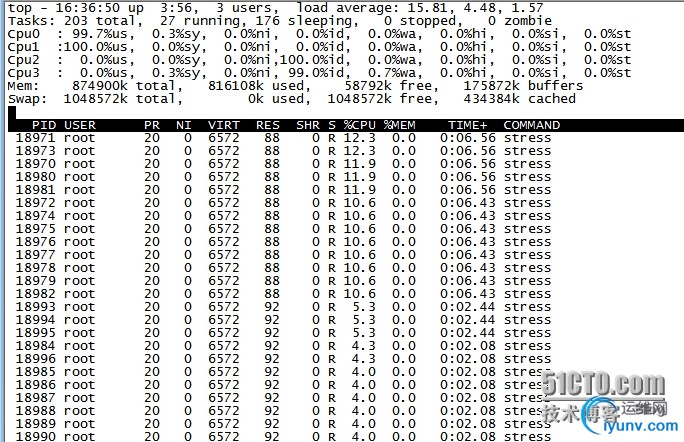Click the TIME+ column header

click(x=468, y=125)
